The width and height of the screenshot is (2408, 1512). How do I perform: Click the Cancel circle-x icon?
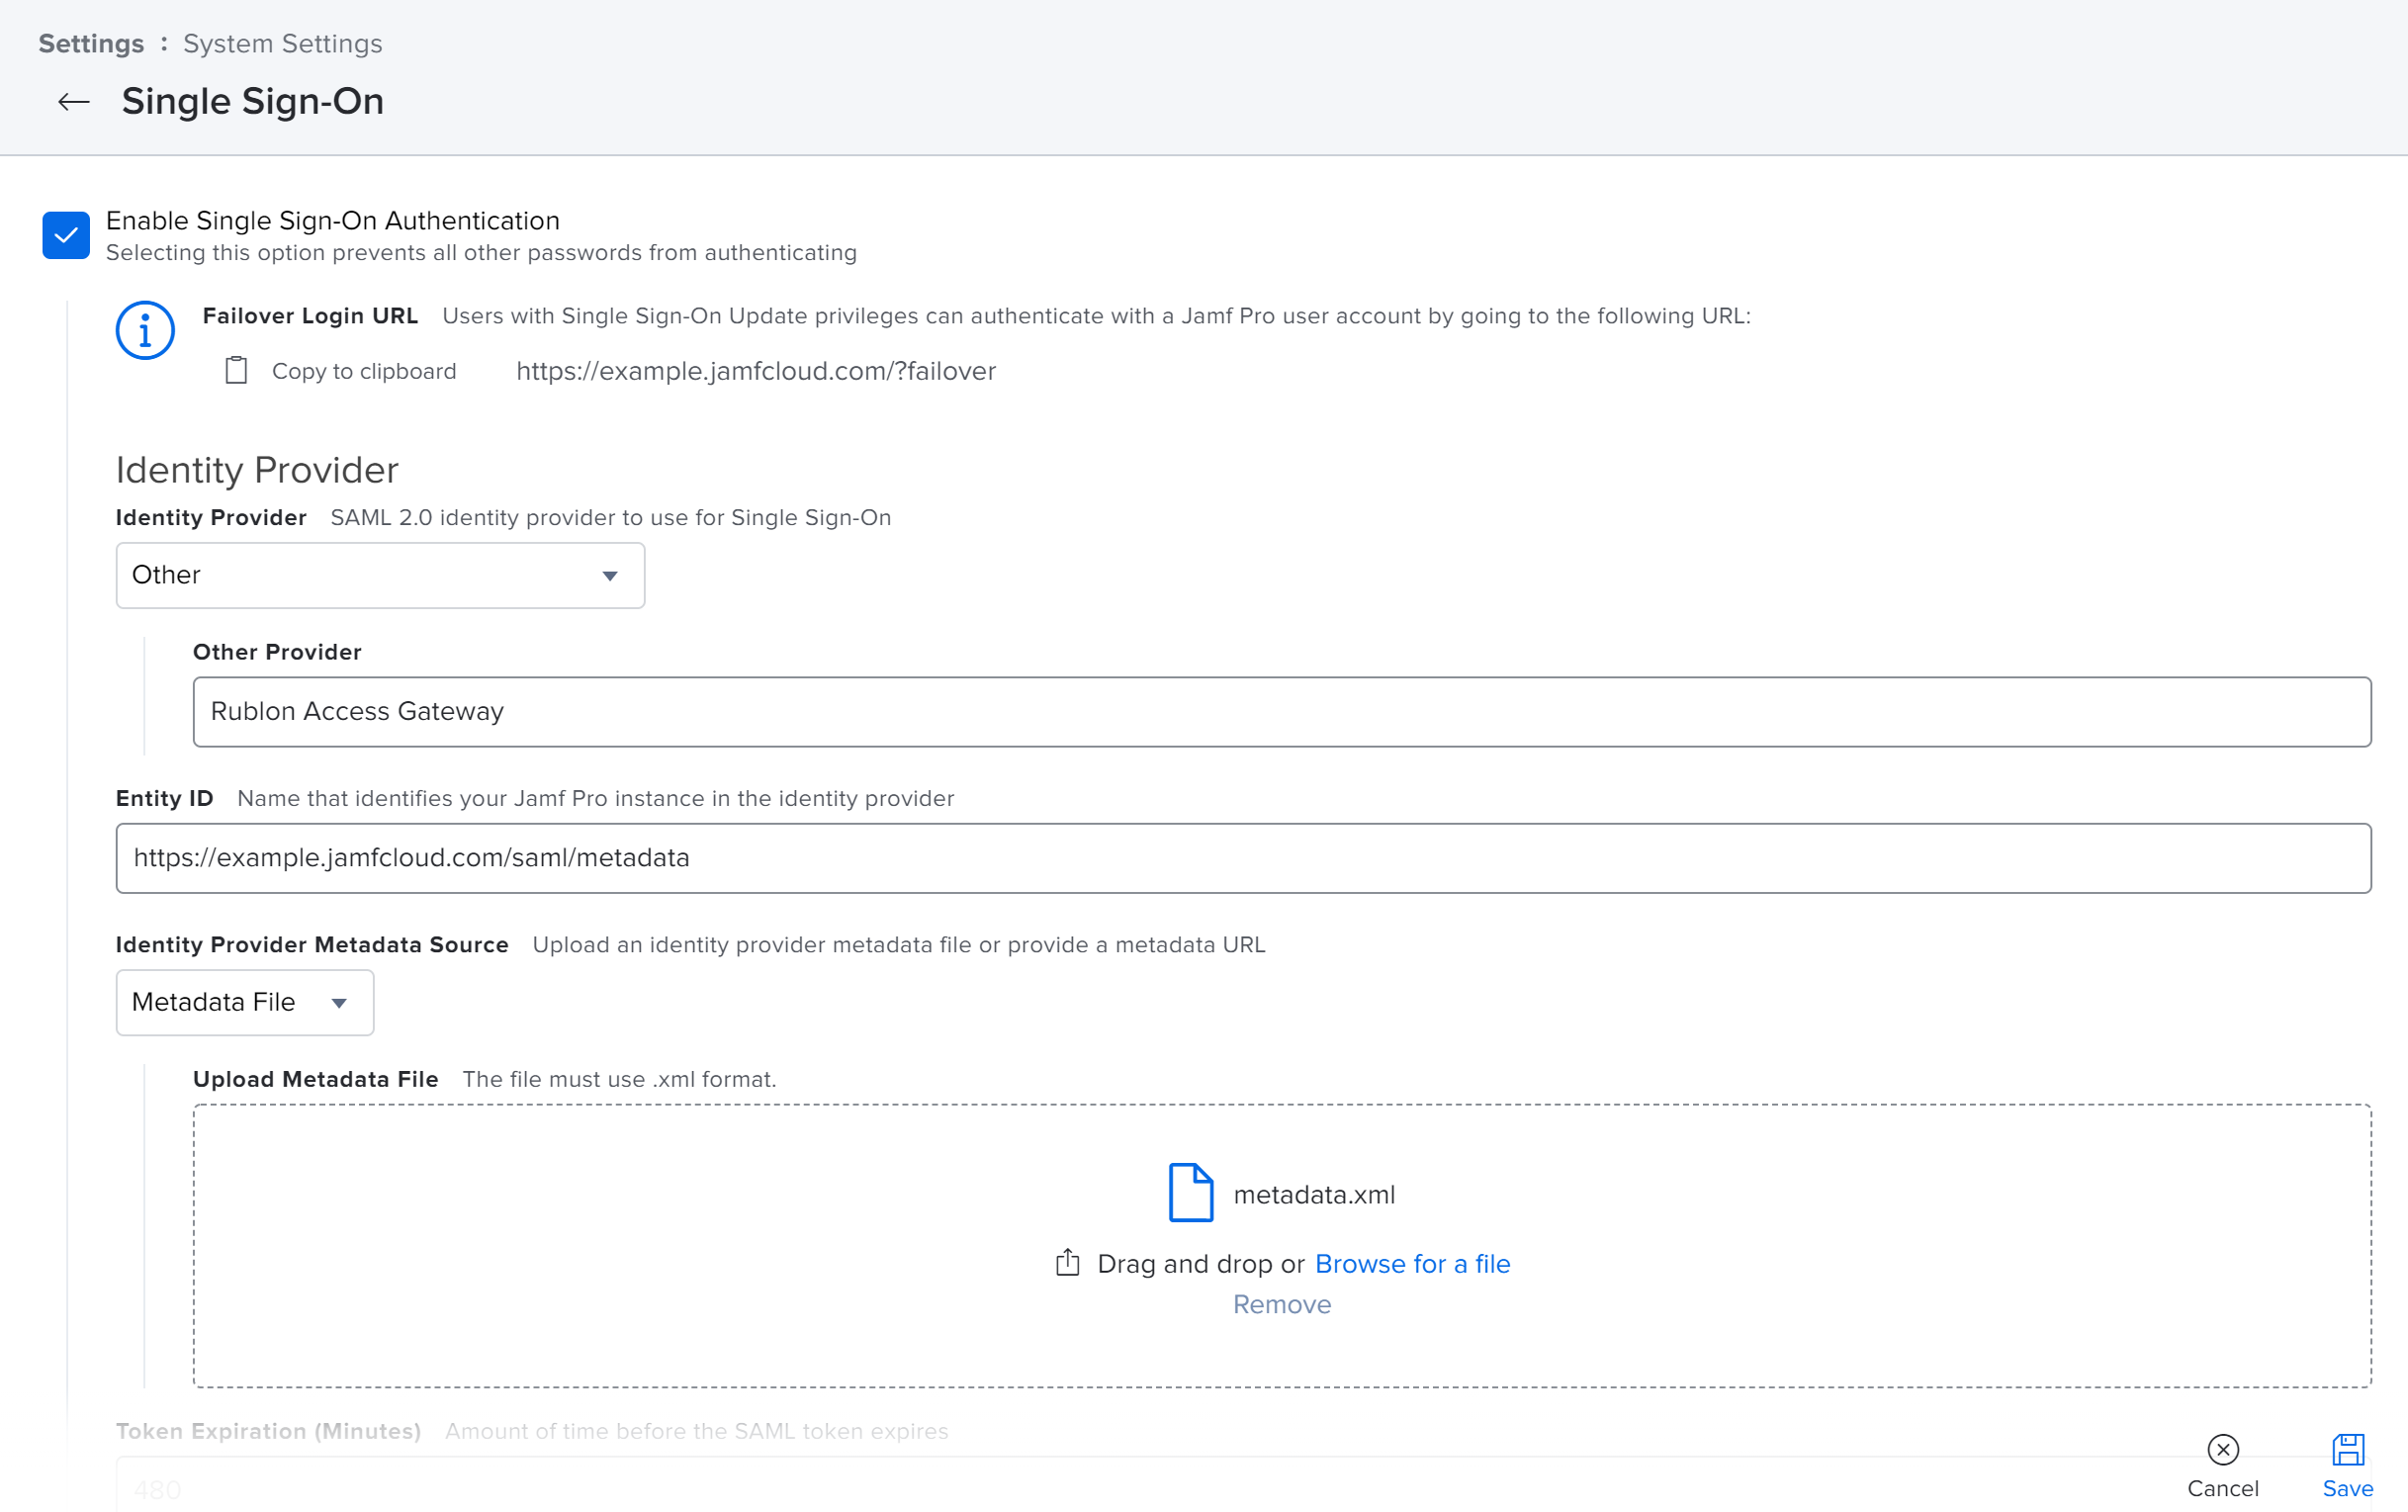[2222, 1449]
